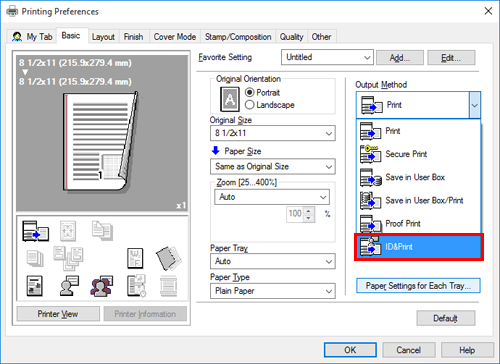Select the ID&Print output method
The width and height of the screenshot is (500, 364).
click(x=419, y=247)
